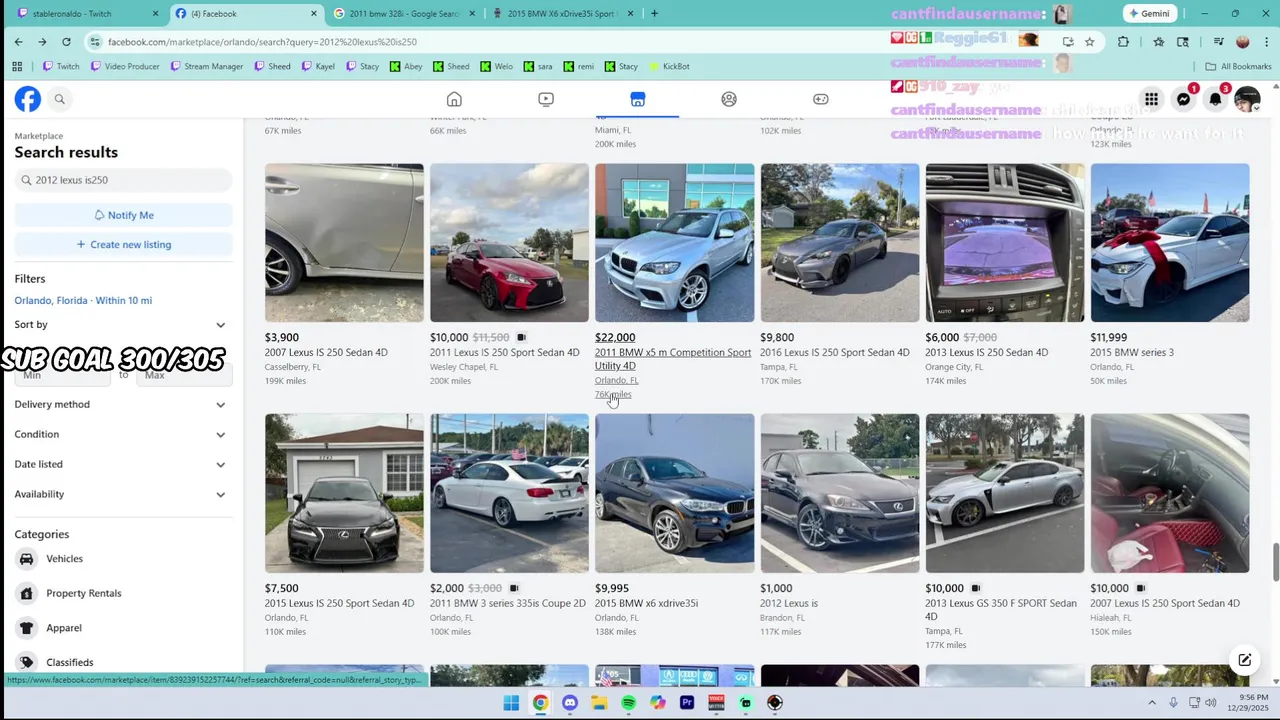This screenshot has height=720, width=1280.
Task: Open Adobe Premiere Pro from the taskbar
Action: click(687, 703)
